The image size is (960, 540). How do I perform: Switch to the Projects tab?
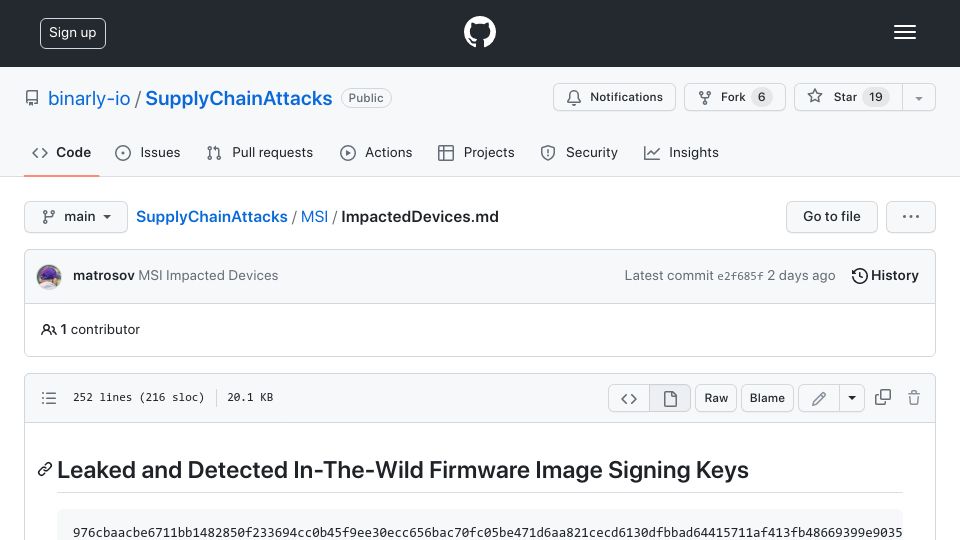(x=476, y=152)
